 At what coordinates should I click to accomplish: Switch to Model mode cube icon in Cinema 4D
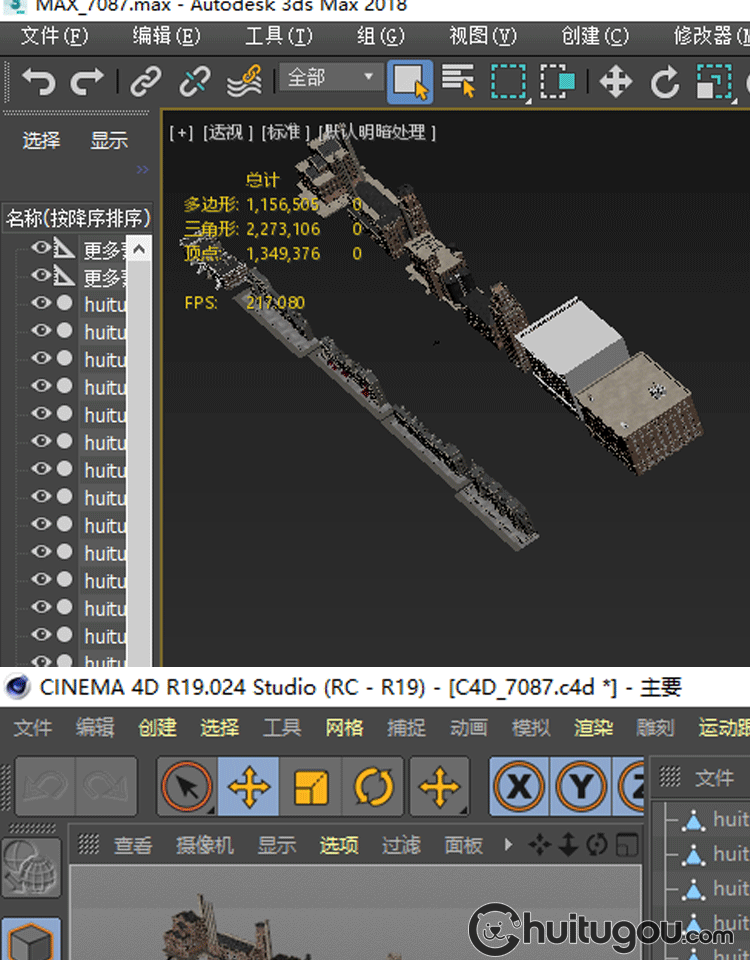tap(31, 940)
